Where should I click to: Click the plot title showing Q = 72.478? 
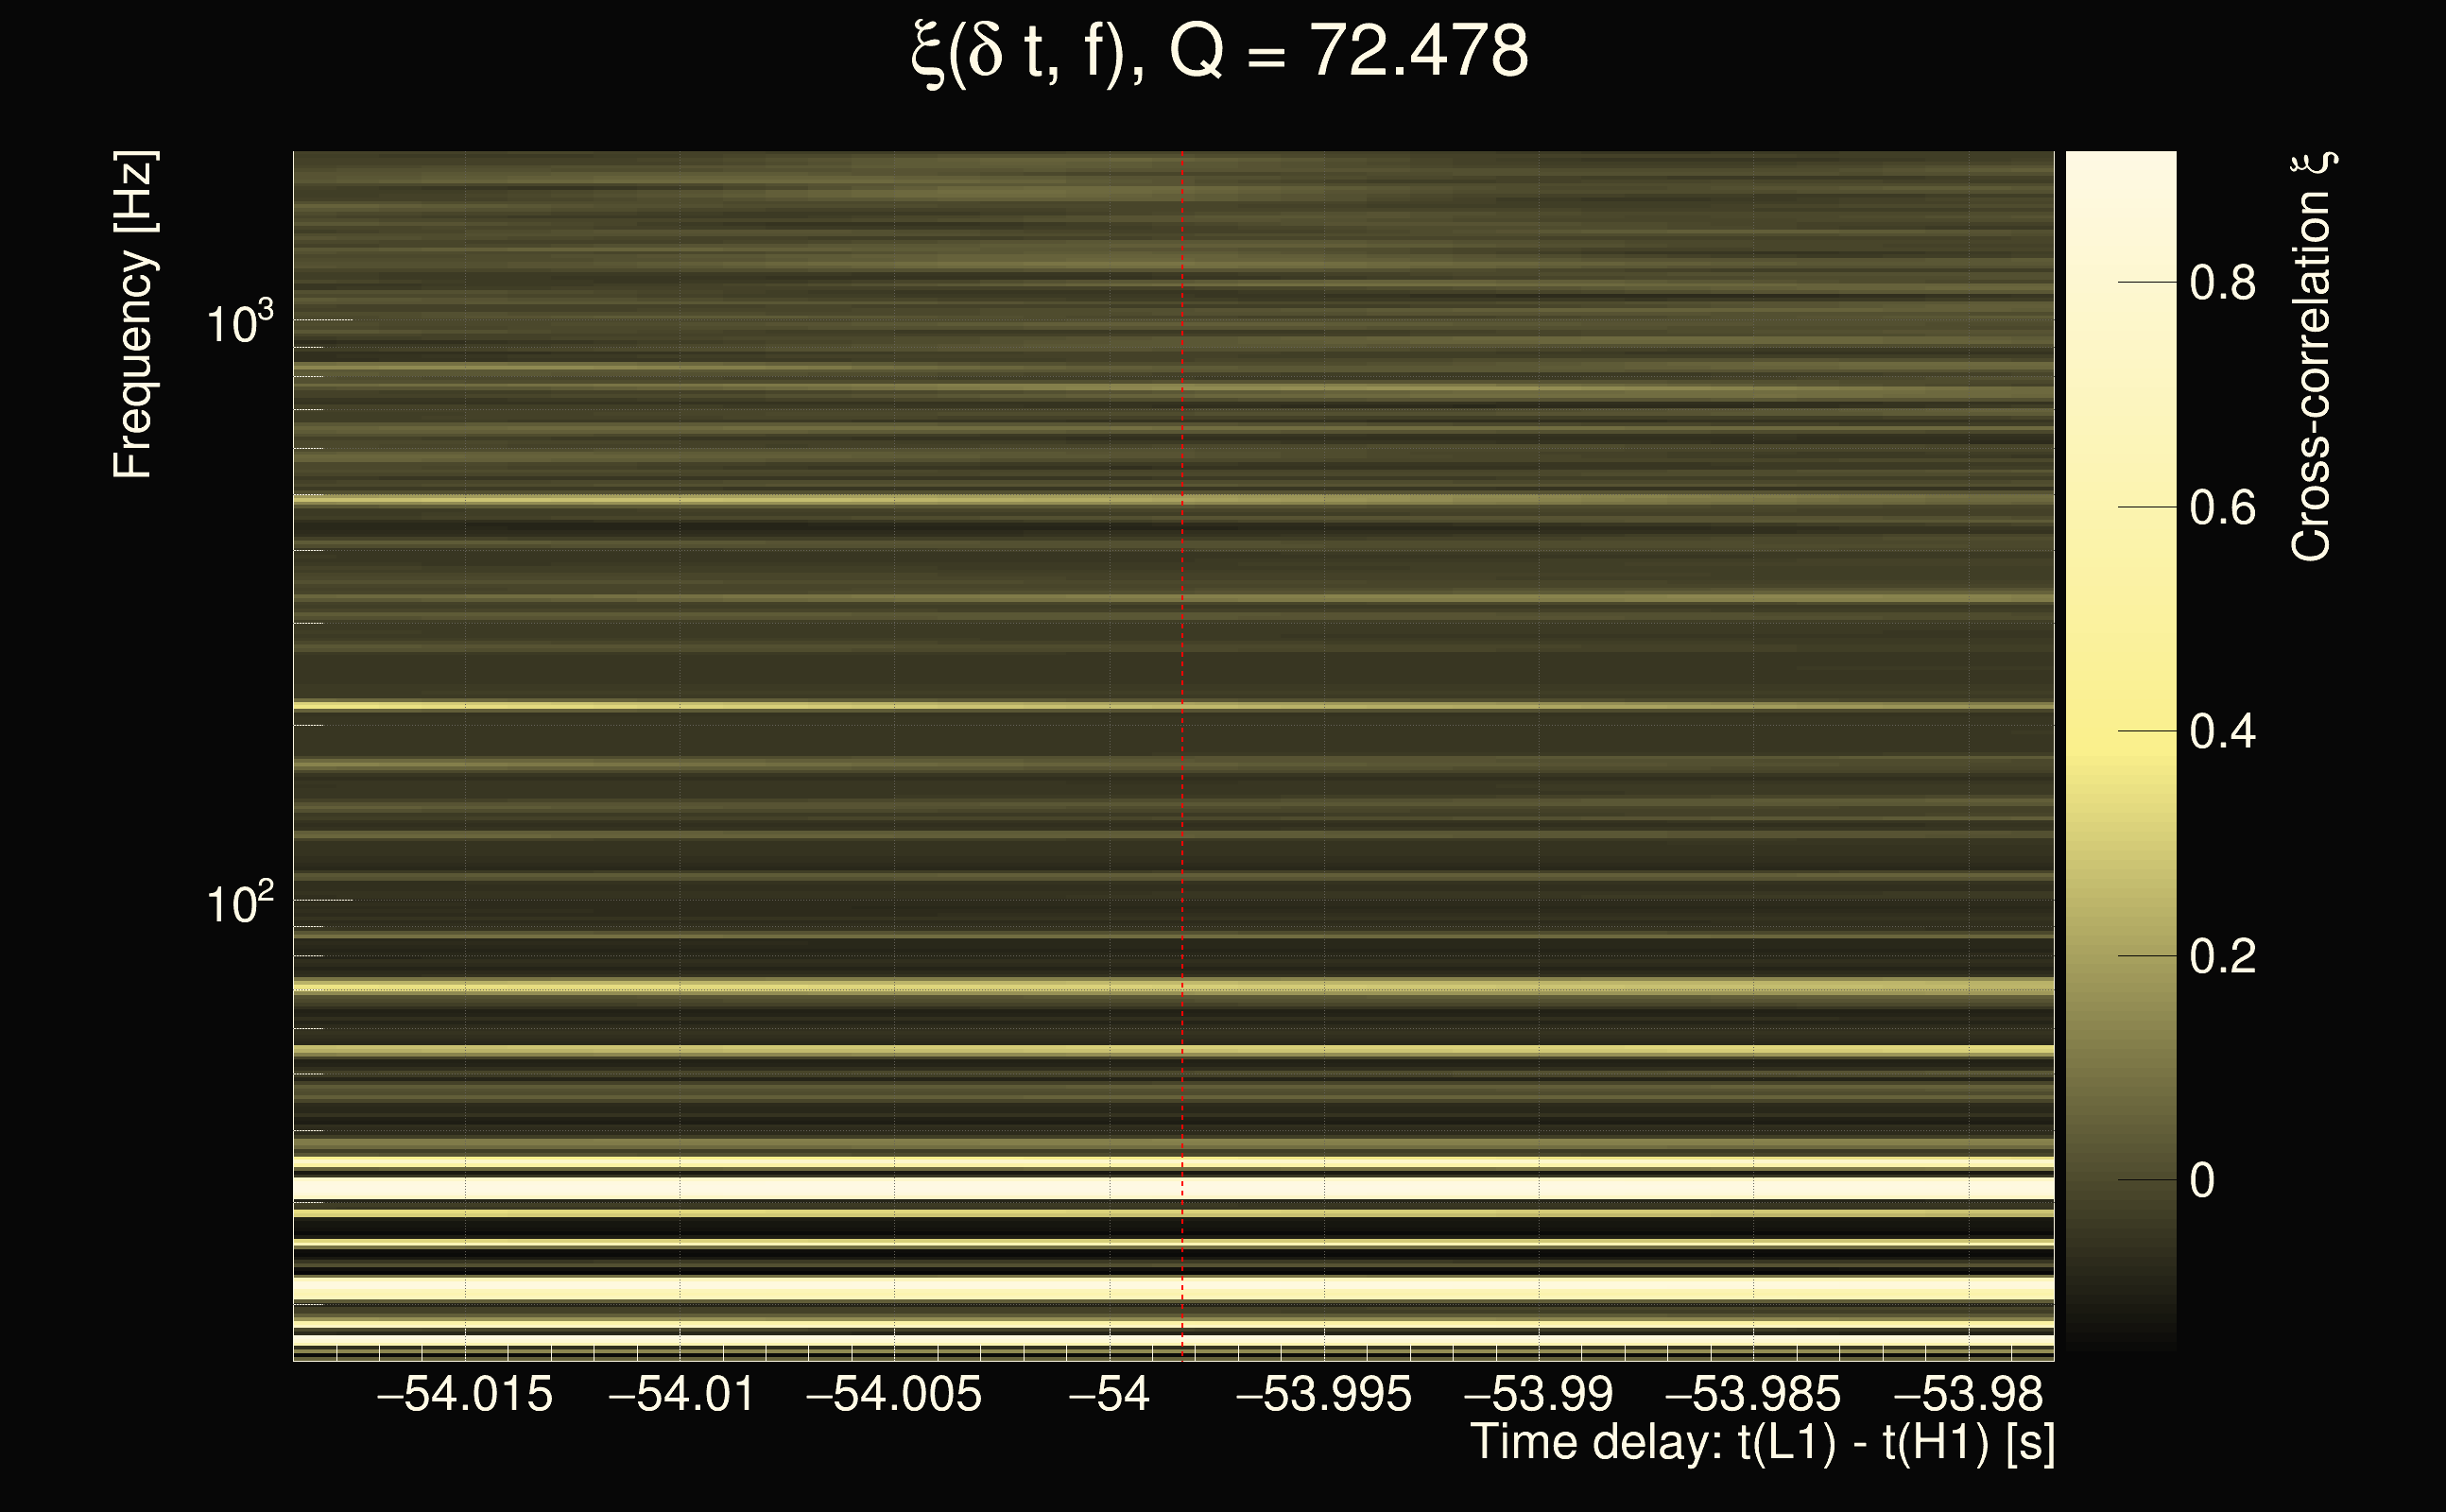coord(1220,52)
